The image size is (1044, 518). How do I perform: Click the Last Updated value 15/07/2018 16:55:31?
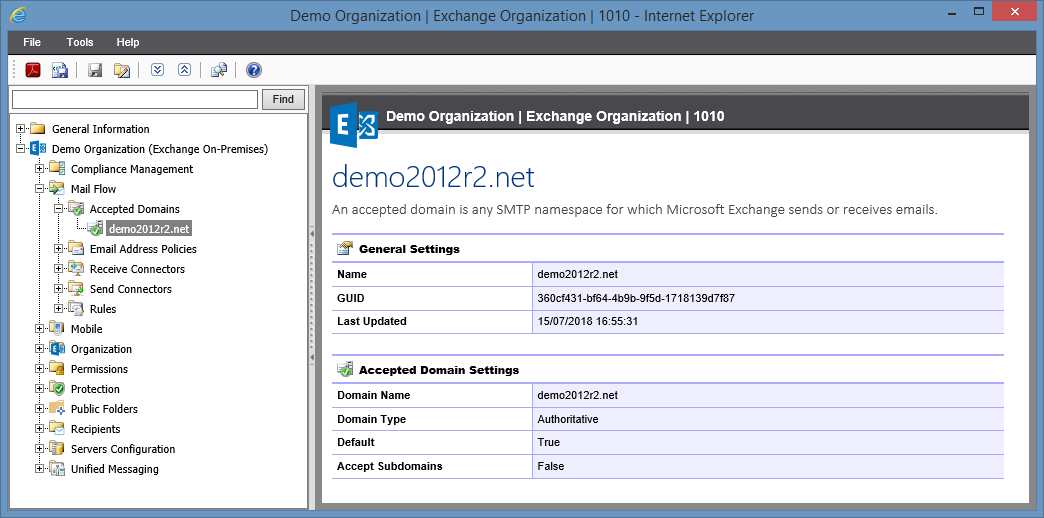tap(588, 321)
